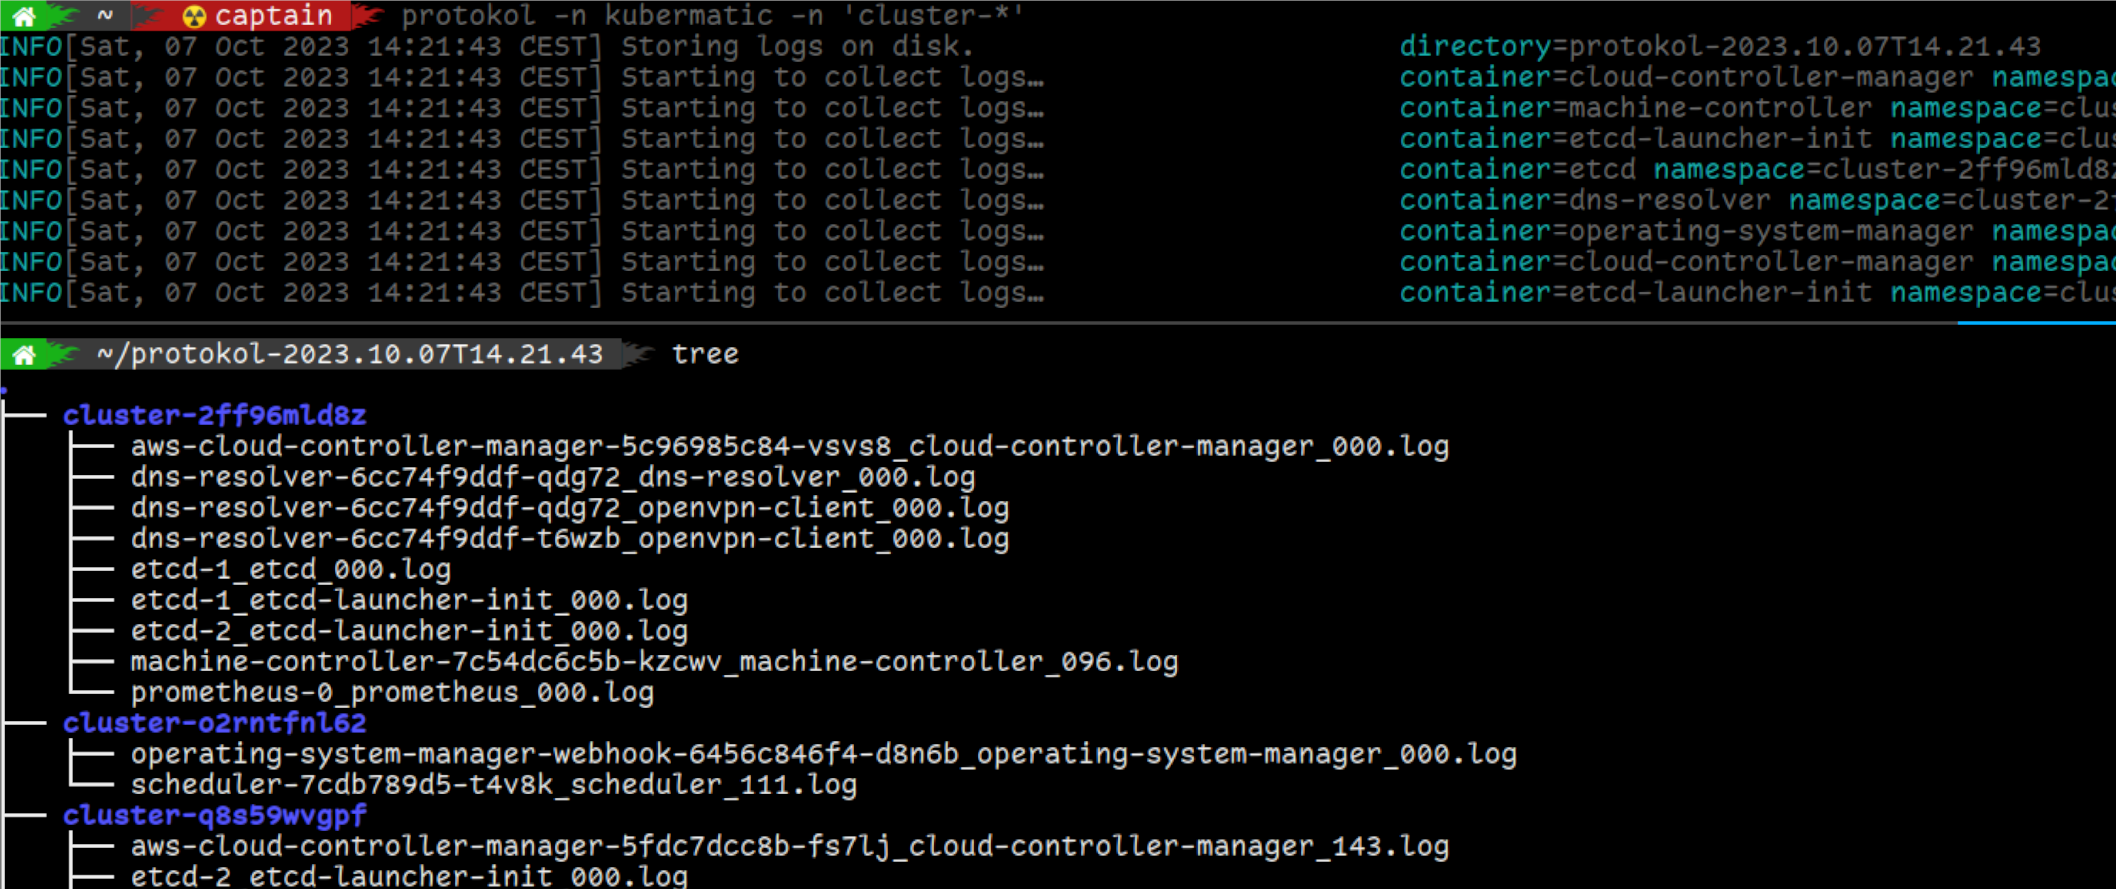Click the scheduler-7cdb789d5-t4v8k log file
The height and width of the screenshot is (889, 2116).
tap(494, 785)
